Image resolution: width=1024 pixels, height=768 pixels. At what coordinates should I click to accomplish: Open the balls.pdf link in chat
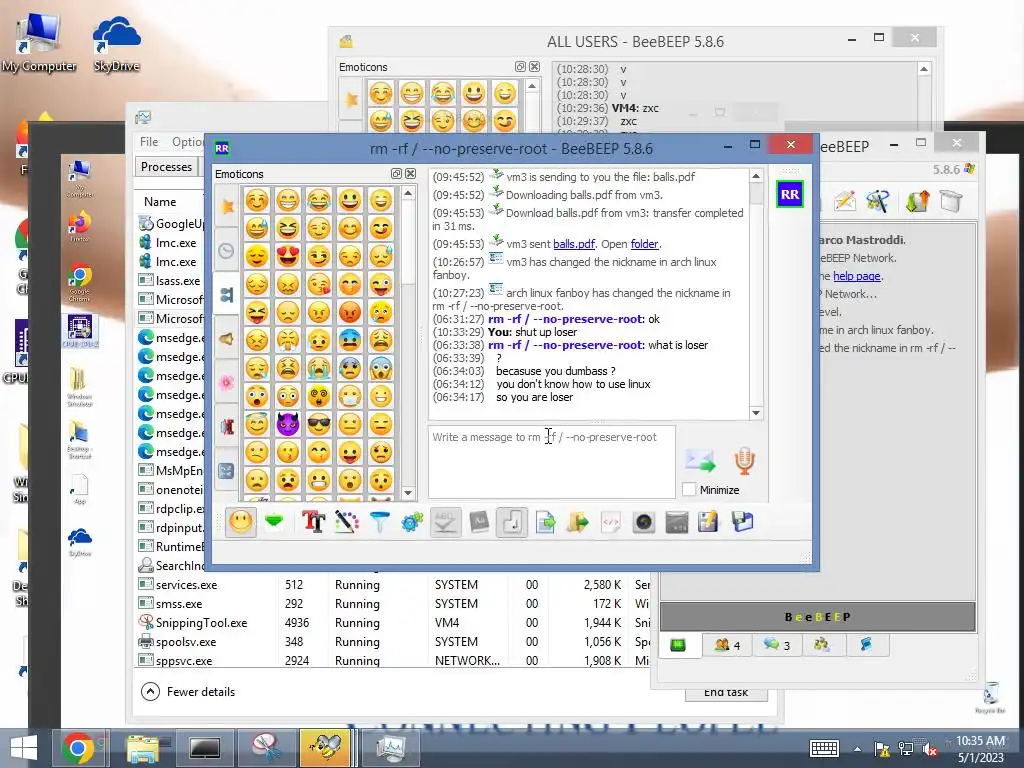[574, 244]
